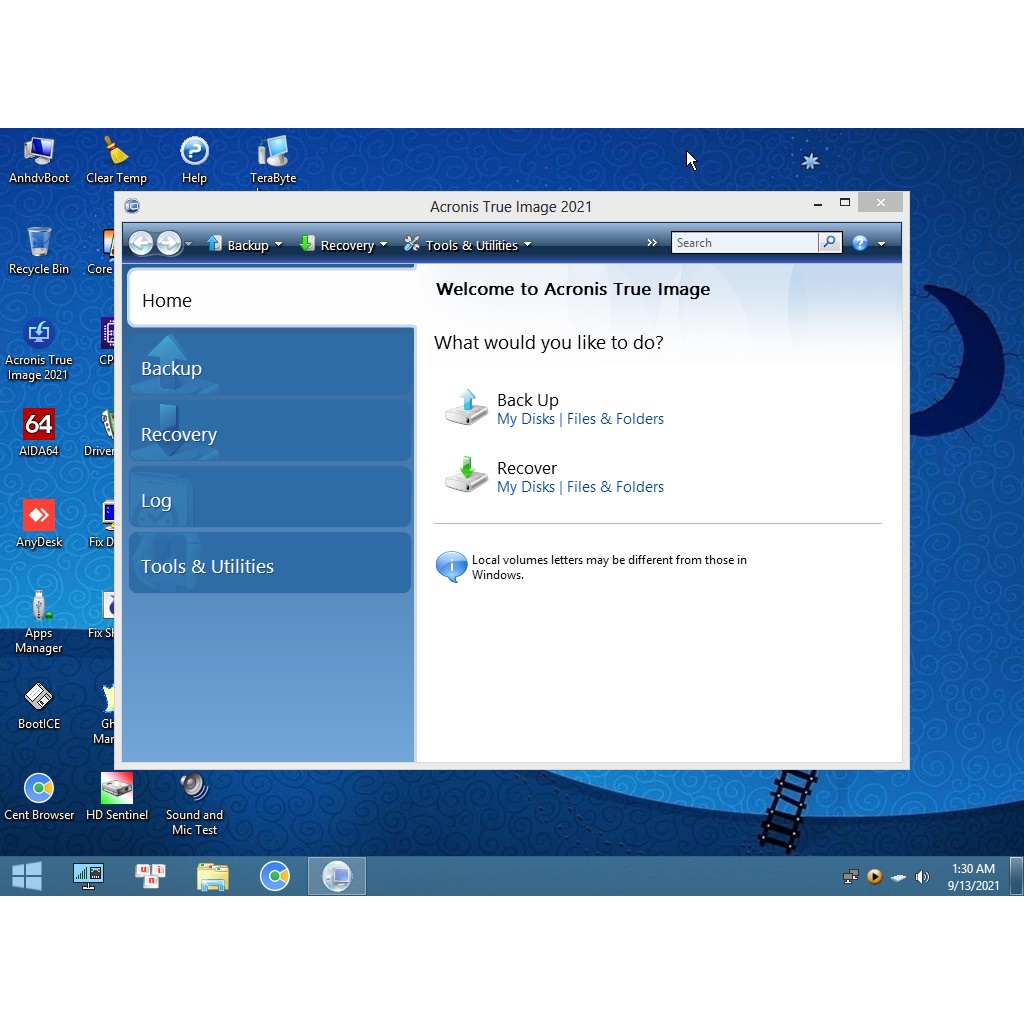Click Files & Folders link under Recover
Screen dimensions: 1024x1024
615,487
